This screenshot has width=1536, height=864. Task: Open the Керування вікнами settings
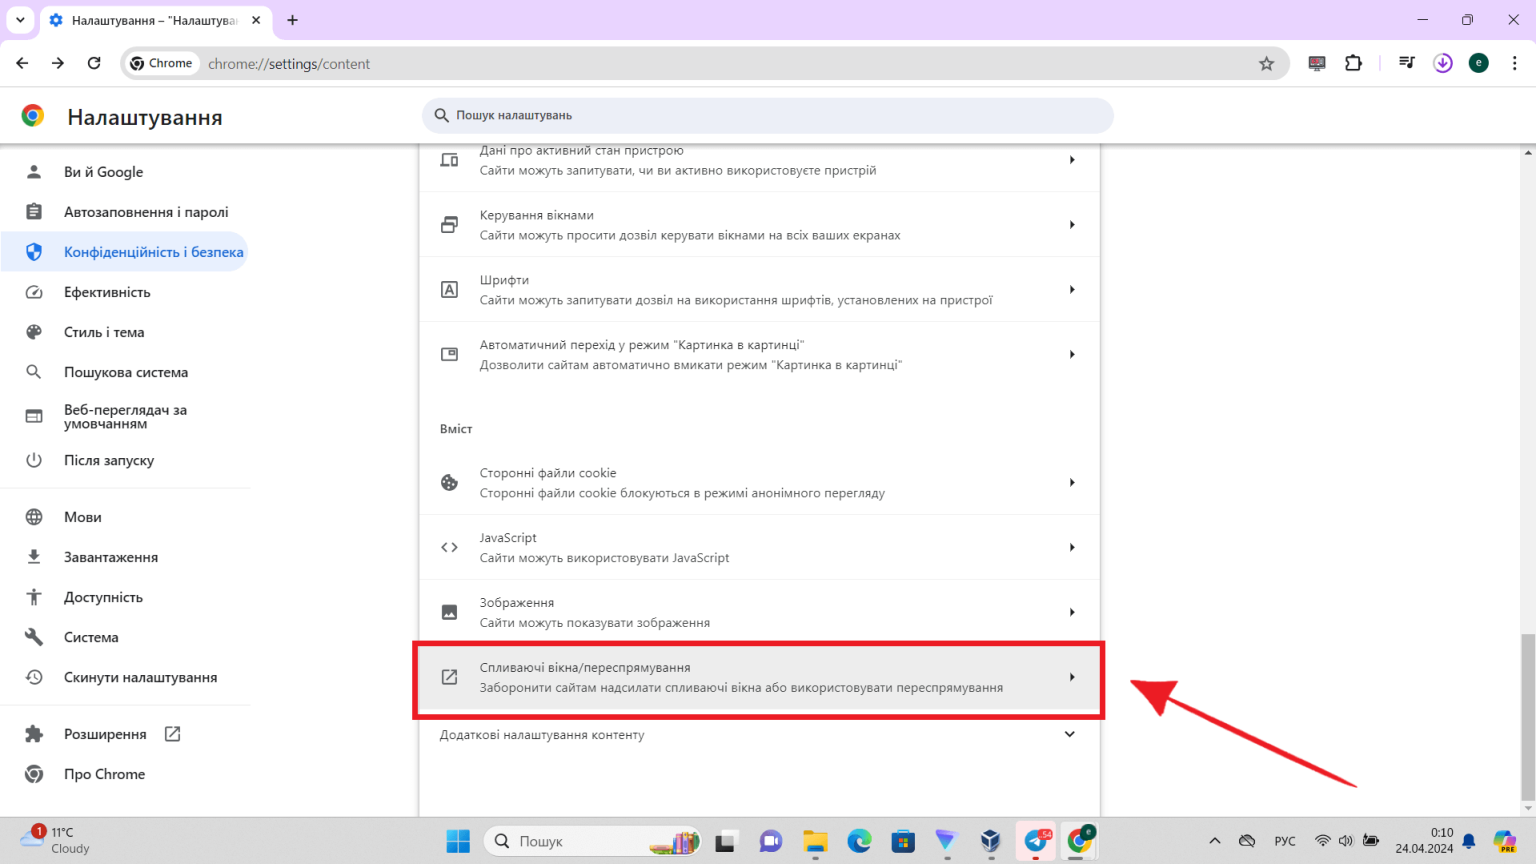[x=760, y=224]
